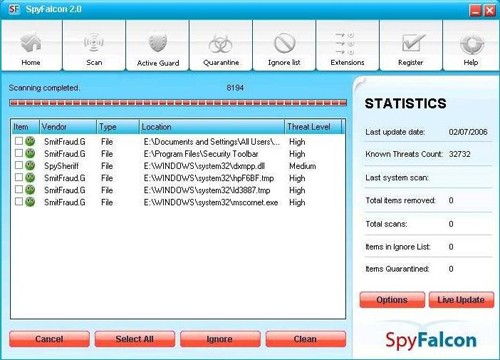The image size is (500, 360).
Task: Check the Documents and Settings threat checkbox
Action: pyautogui.click(x=19, y=141)
